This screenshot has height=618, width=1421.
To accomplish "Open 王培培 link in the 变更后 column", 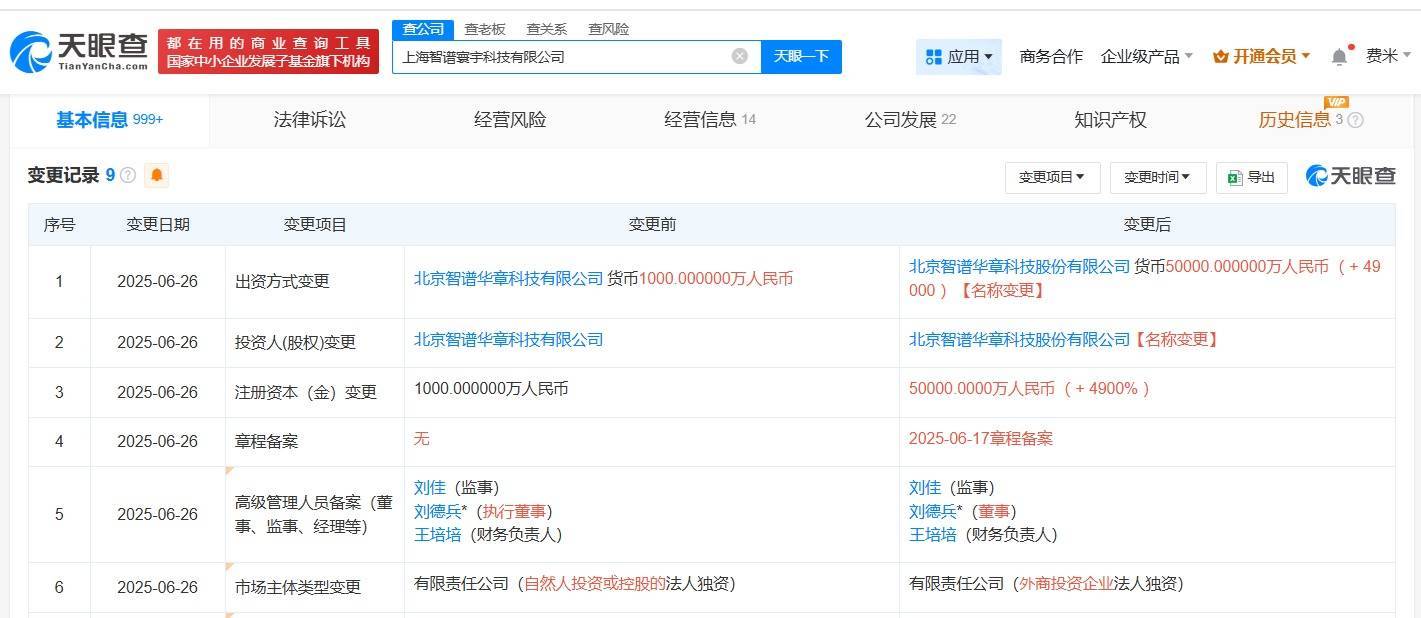I will (933, 535).
